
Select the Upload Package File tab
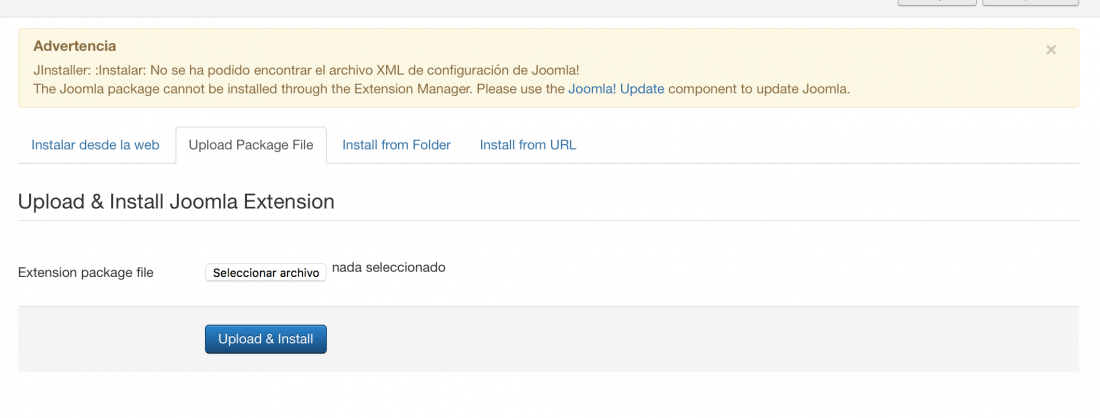[x=251, y=145]
